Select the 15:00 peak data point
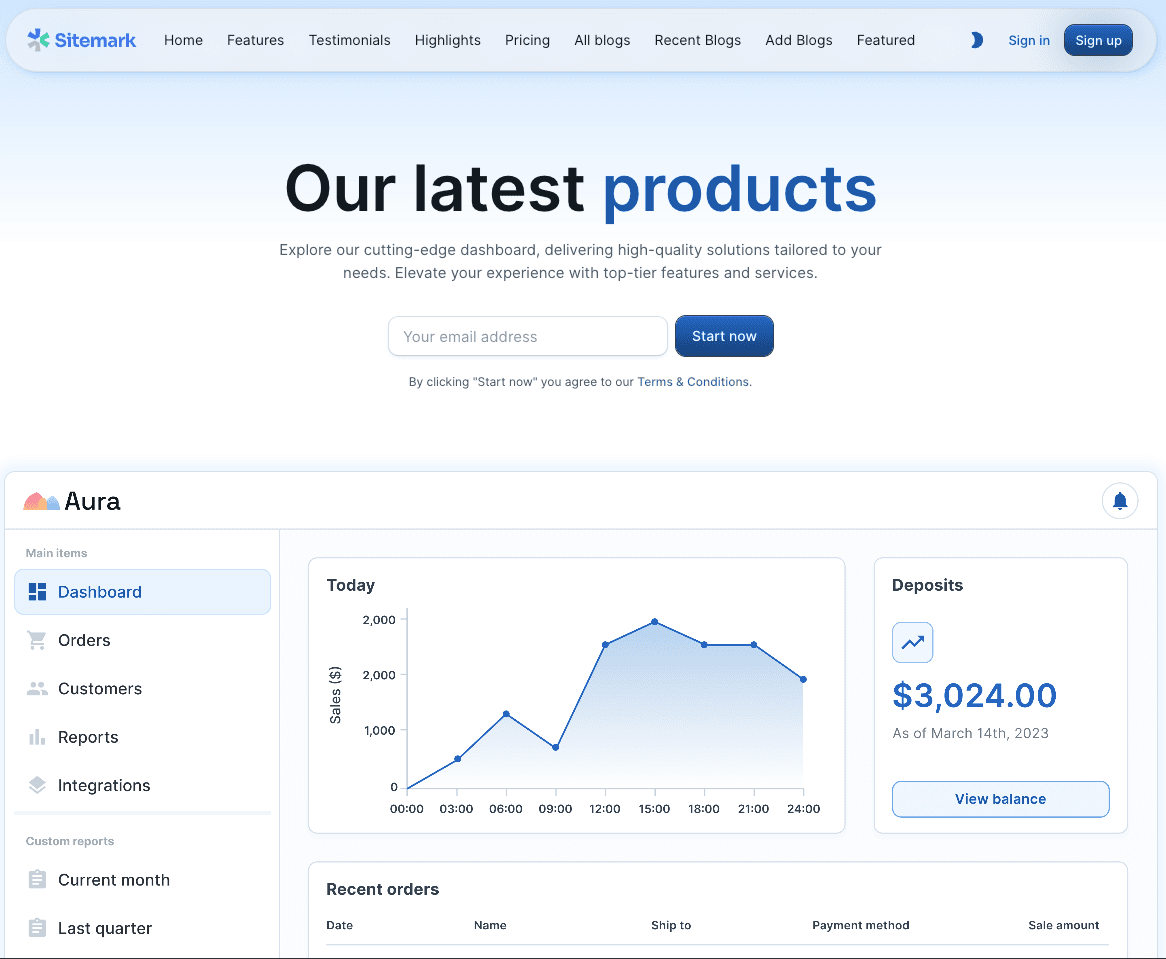The height and width of the screenshot is (959, 1166). (655, 622)
